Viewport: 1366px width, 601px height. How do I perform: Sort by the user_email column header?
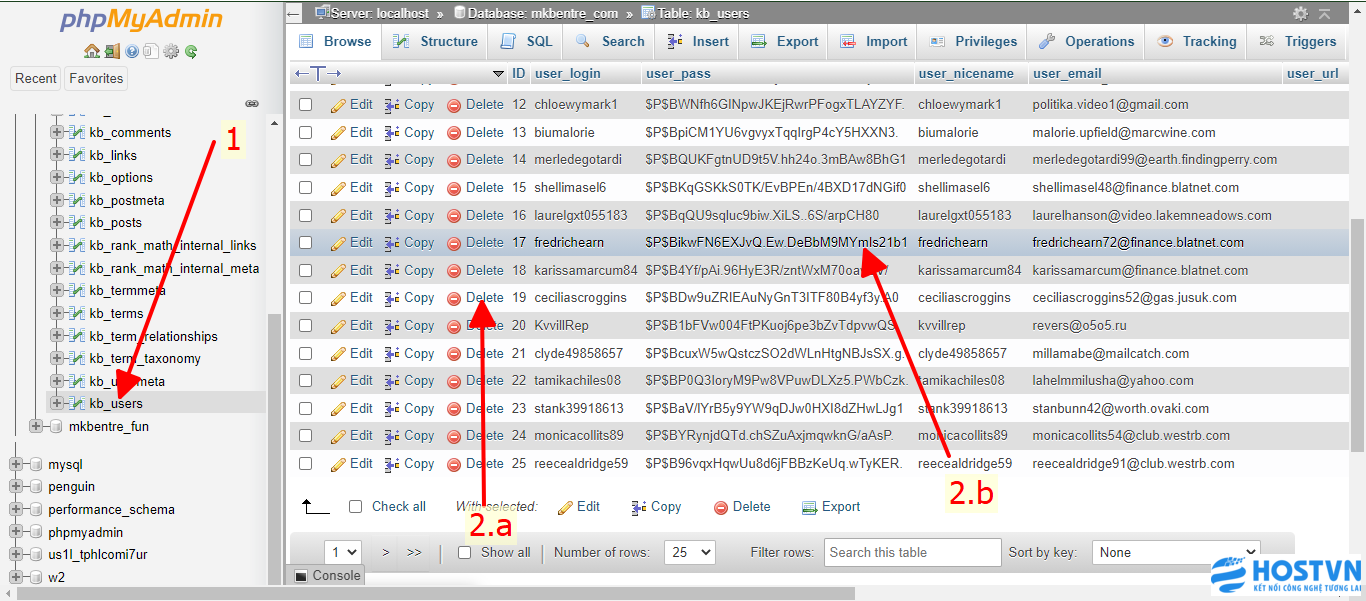[x=1067, y=74]
